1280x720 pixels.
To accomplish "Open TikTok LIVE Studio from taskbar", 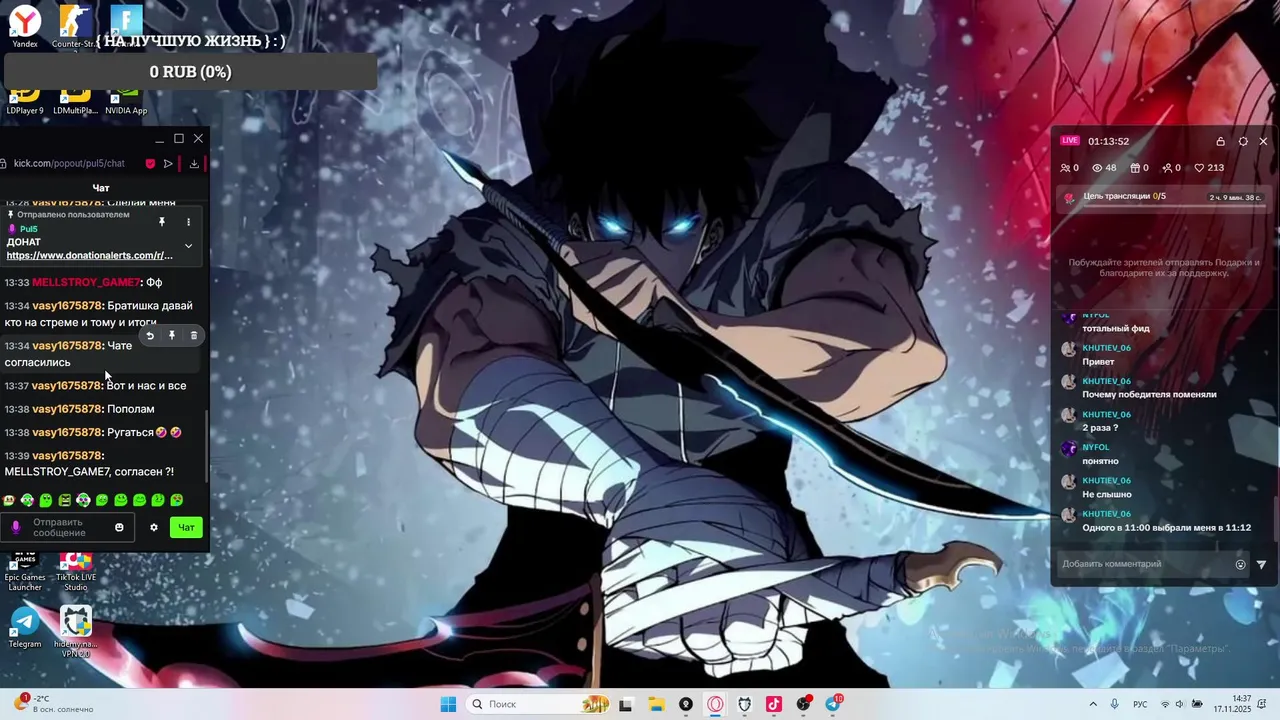I will click(774, 704).
